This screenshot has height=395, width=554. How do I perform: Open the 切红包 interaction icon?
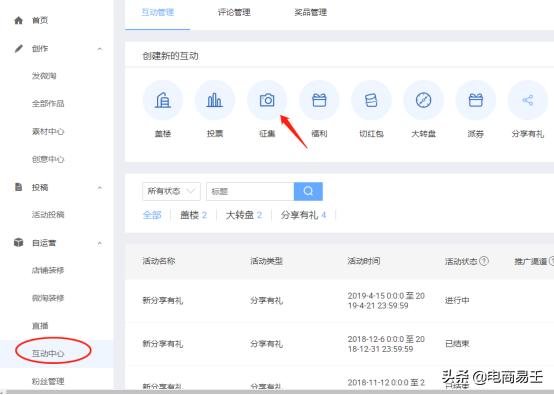point(371,100)
